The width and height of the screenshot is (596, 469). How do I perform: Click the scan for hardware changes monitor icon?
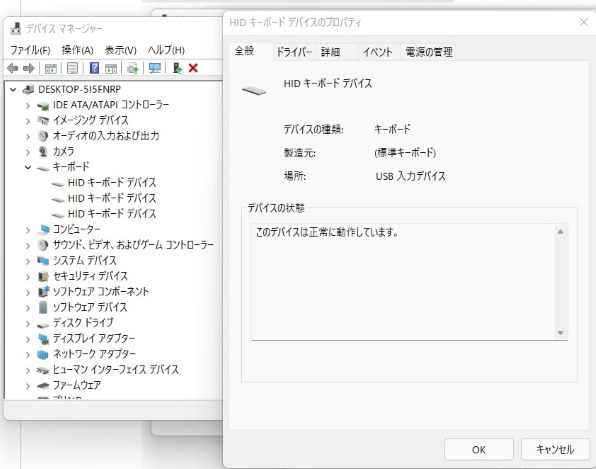pos(155,68)
